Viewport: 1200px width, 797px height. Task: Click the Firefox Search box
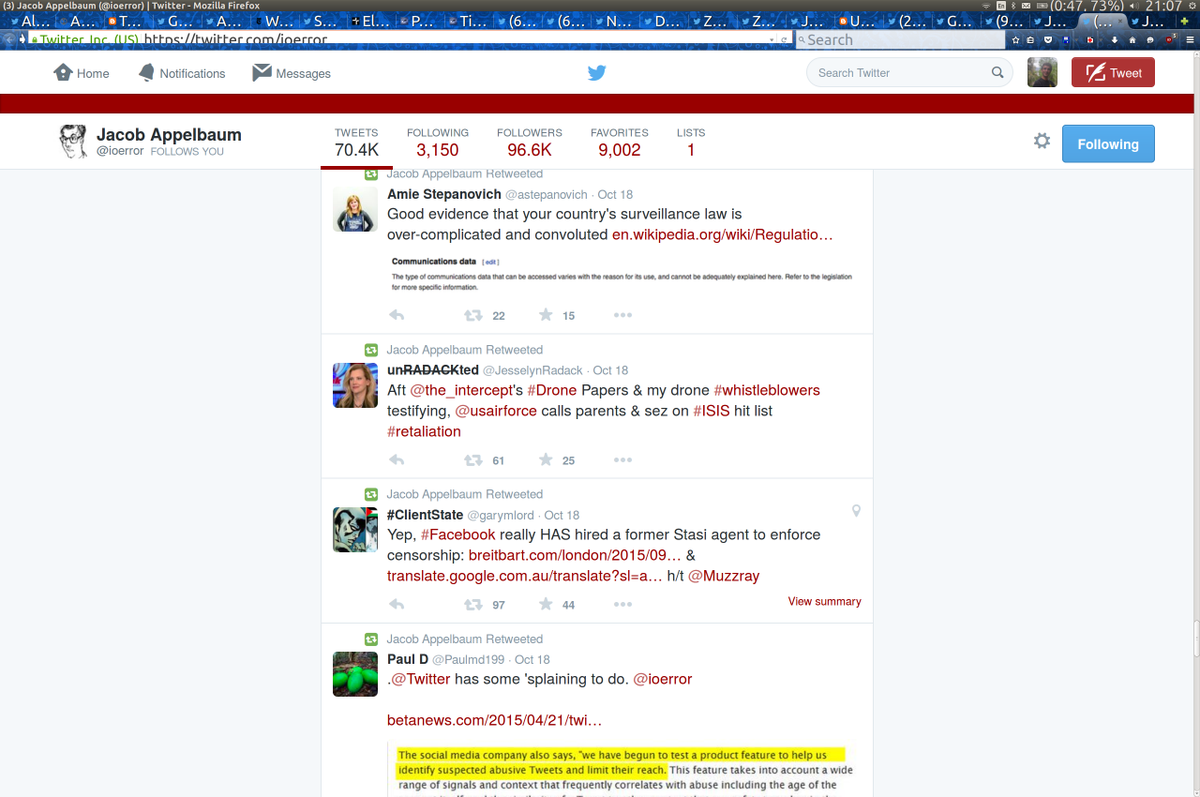900,40
